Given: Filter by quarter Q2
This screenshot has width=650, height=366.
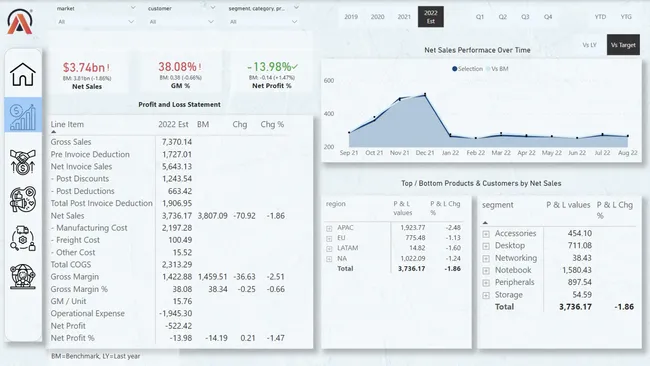Looking at the screenshot, I should [502, 17].
